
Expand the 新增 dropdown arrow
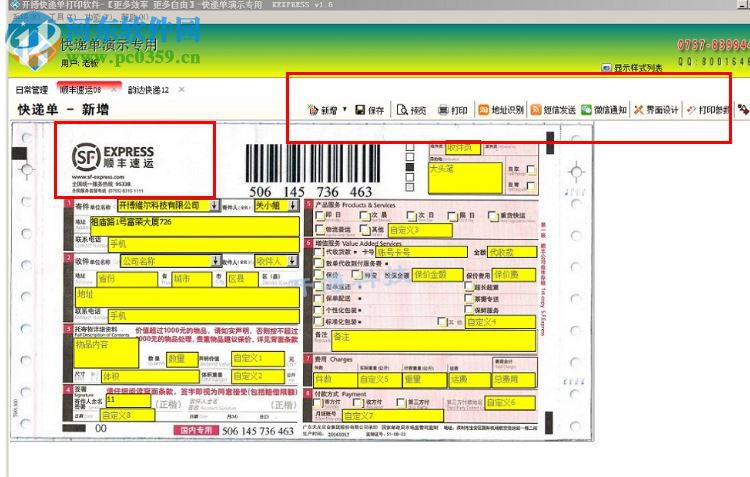pos(344,110)
